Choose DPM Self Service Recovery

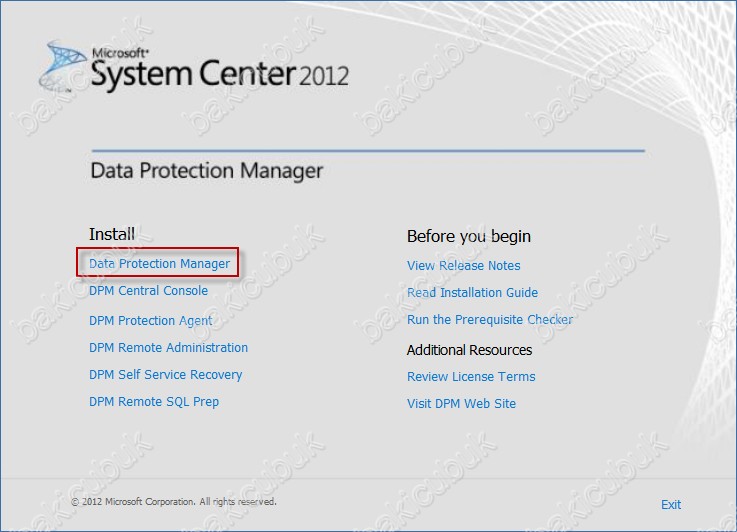coord(165,375)
